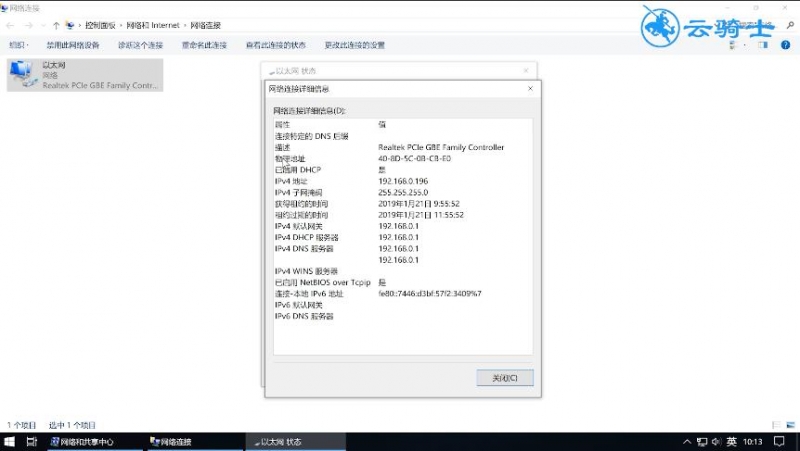
Task: Show hidden system tray icons
Action: 687,442
